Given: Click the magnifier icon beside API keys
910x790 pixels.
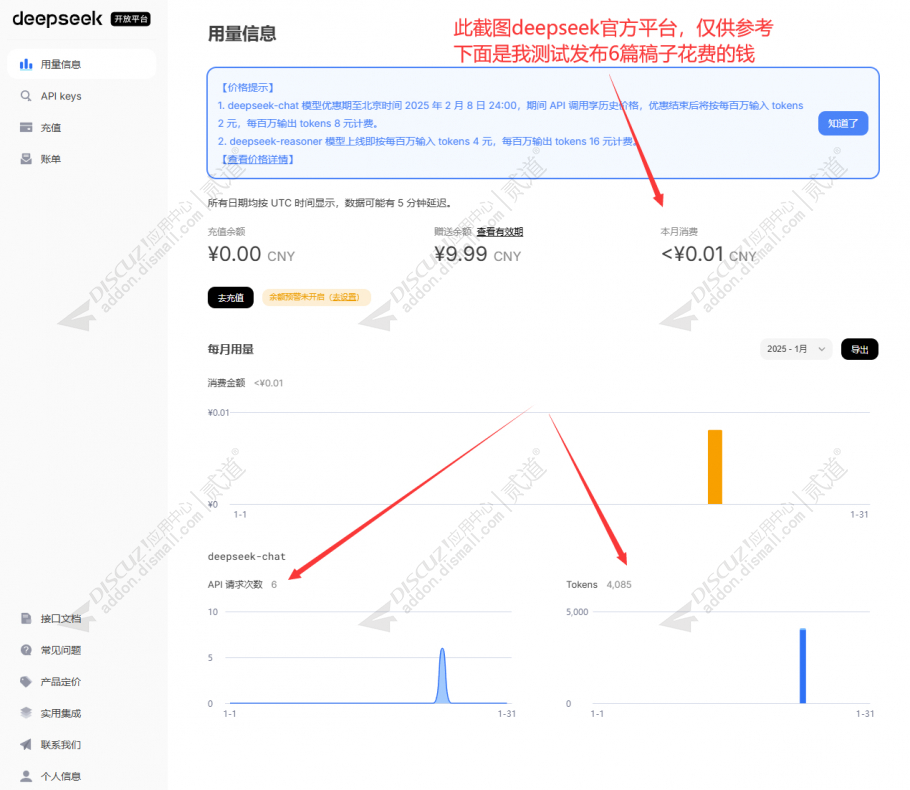Looking at the screenshot, I should pos(26,96).
